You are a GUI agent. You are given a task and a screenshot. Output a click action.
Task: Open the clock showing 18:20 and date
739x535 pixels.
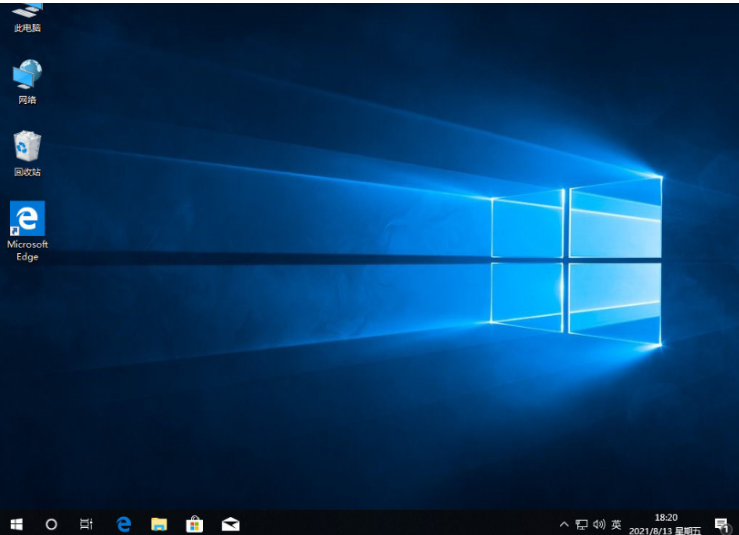[x=665, y=523]
